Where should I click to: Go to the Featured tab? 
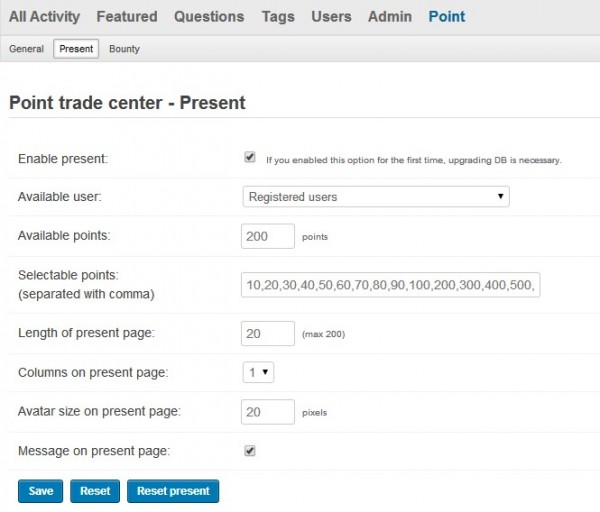pyautogui.click(x=127, y=16)
